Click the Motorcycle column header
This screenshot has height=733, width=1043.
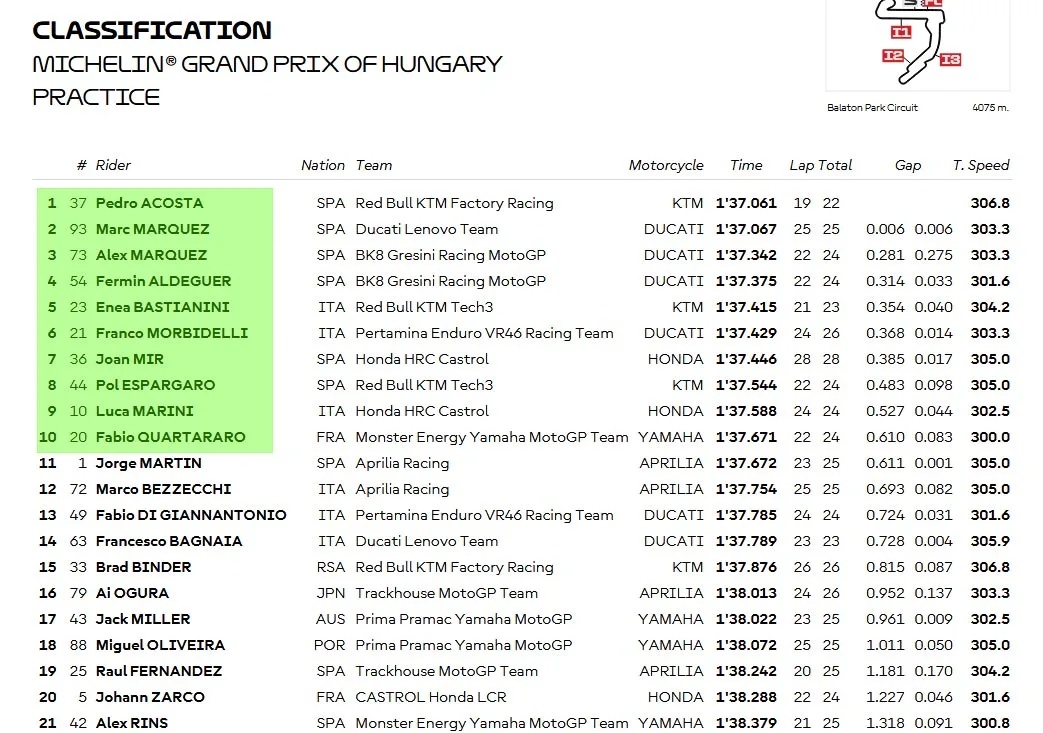coord(666,165)
